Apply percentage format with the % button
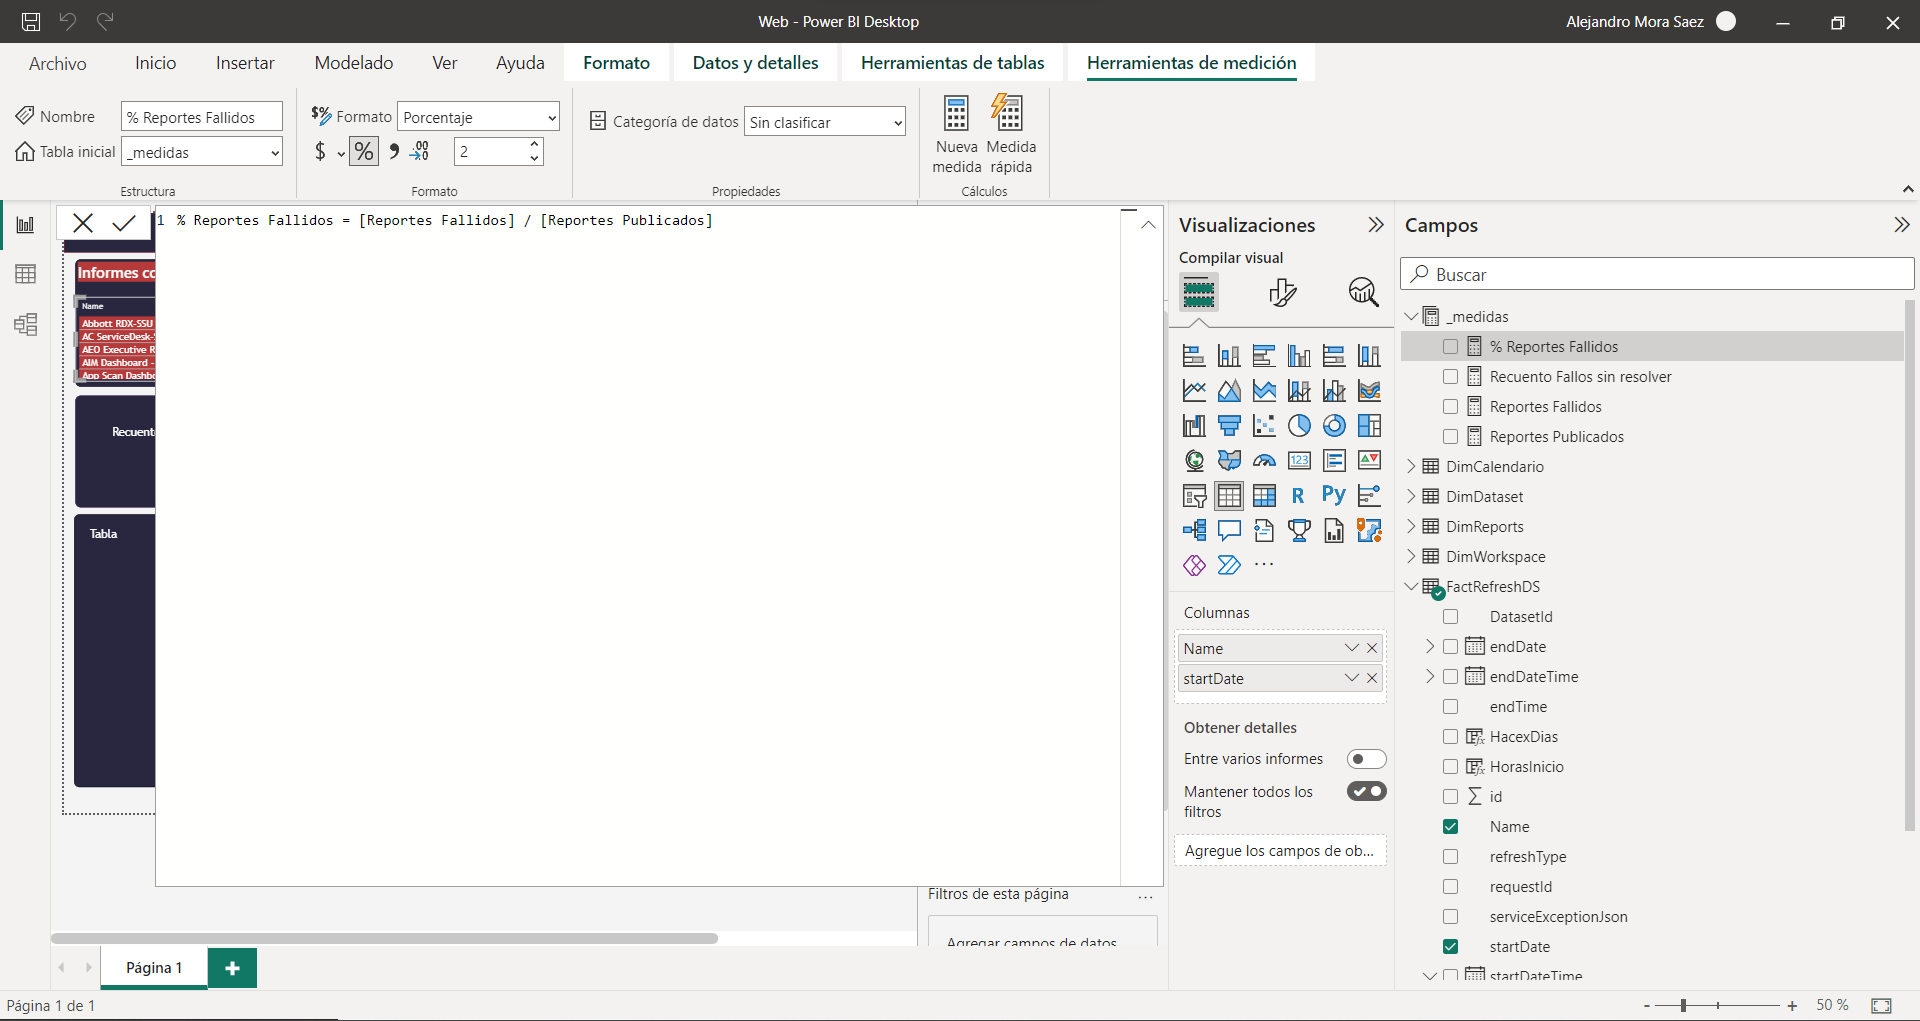Image resolution: width=1920 pixels, height=1021 pixels. 364,152
